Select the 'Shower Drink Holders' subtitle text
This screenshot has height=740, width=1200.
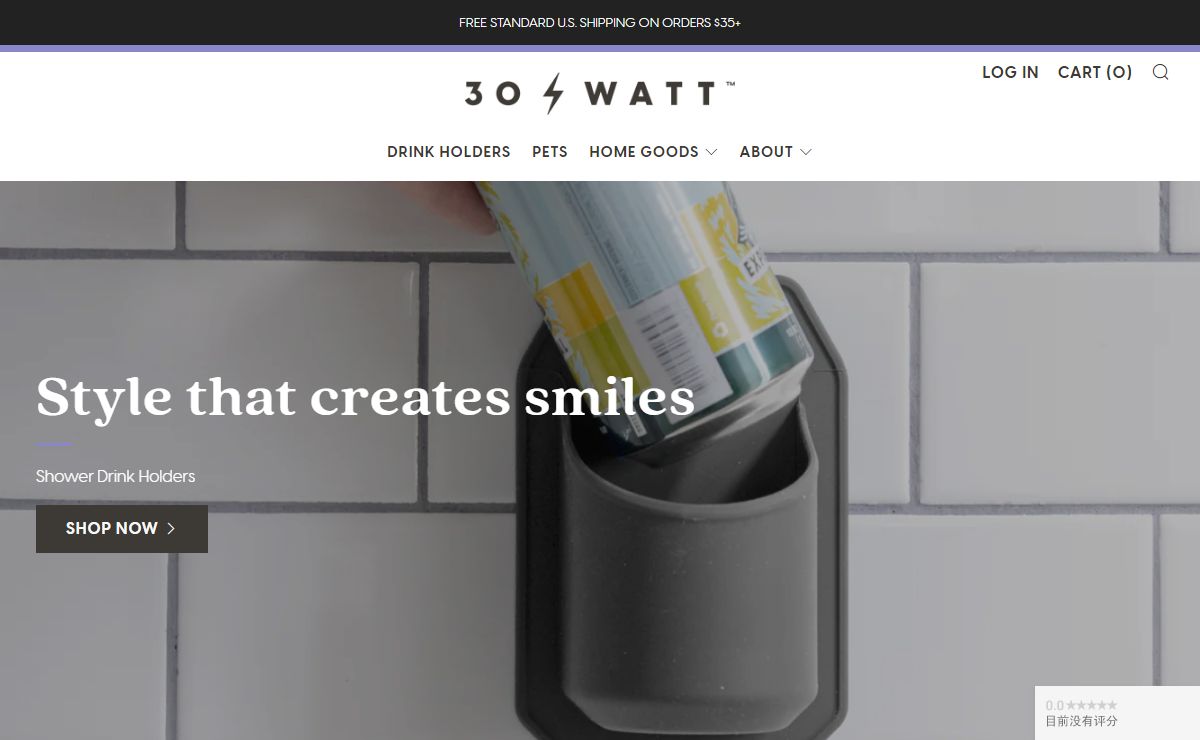pos(116,476)
